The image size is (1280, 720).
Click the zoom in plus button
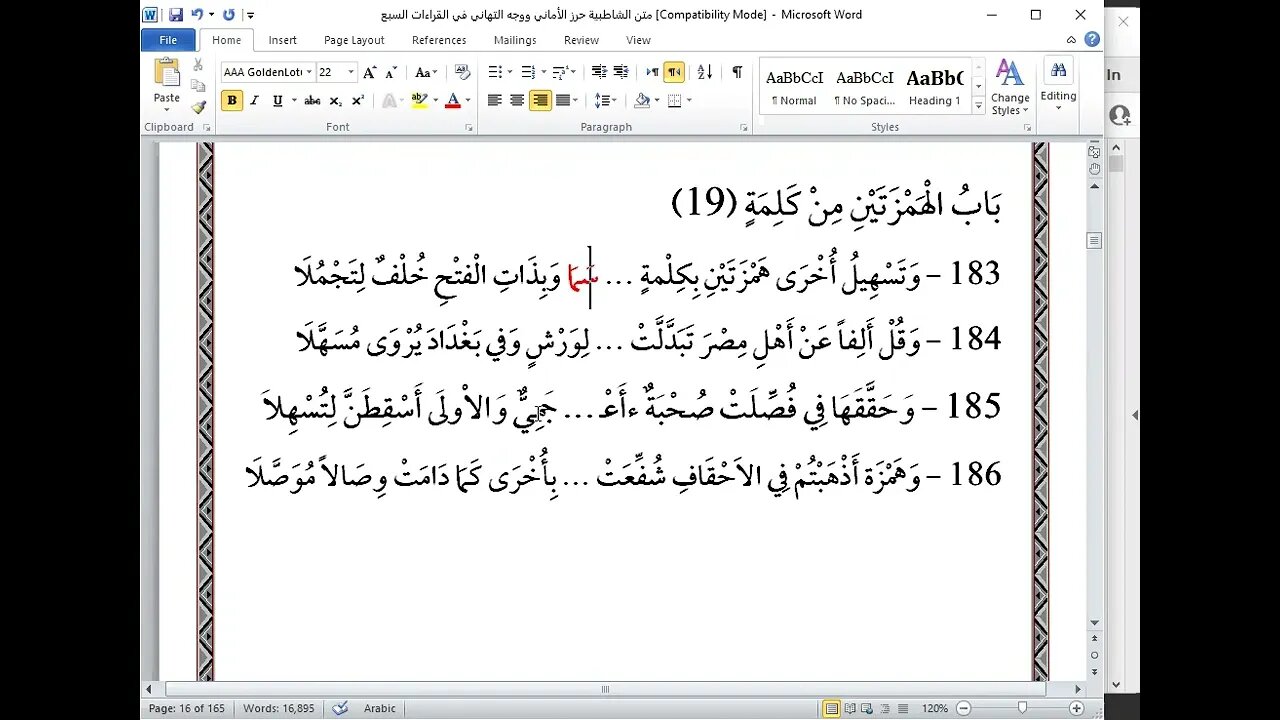[1076, 708]
